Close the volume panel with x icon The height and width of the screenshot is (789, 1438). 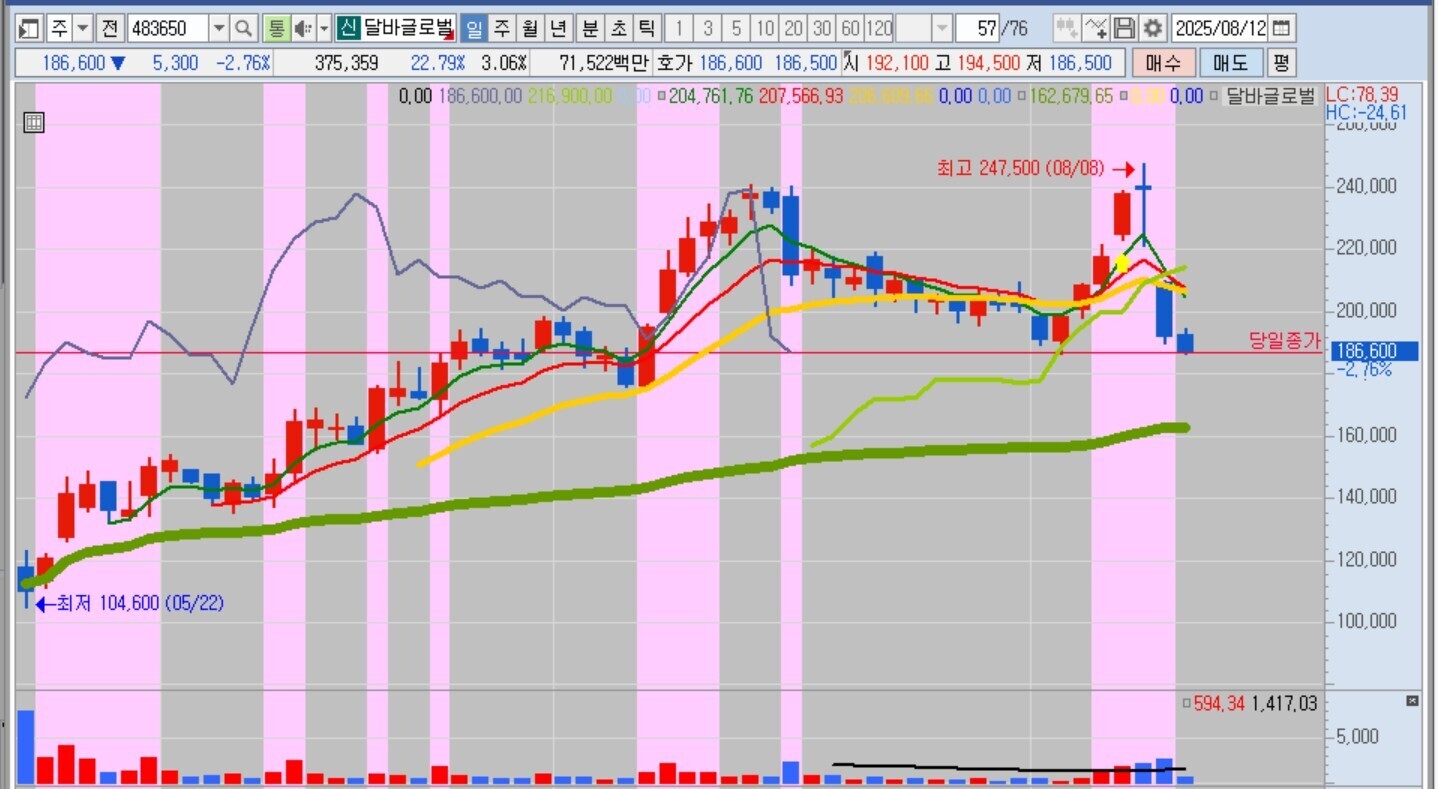[x=1412, y=702]
